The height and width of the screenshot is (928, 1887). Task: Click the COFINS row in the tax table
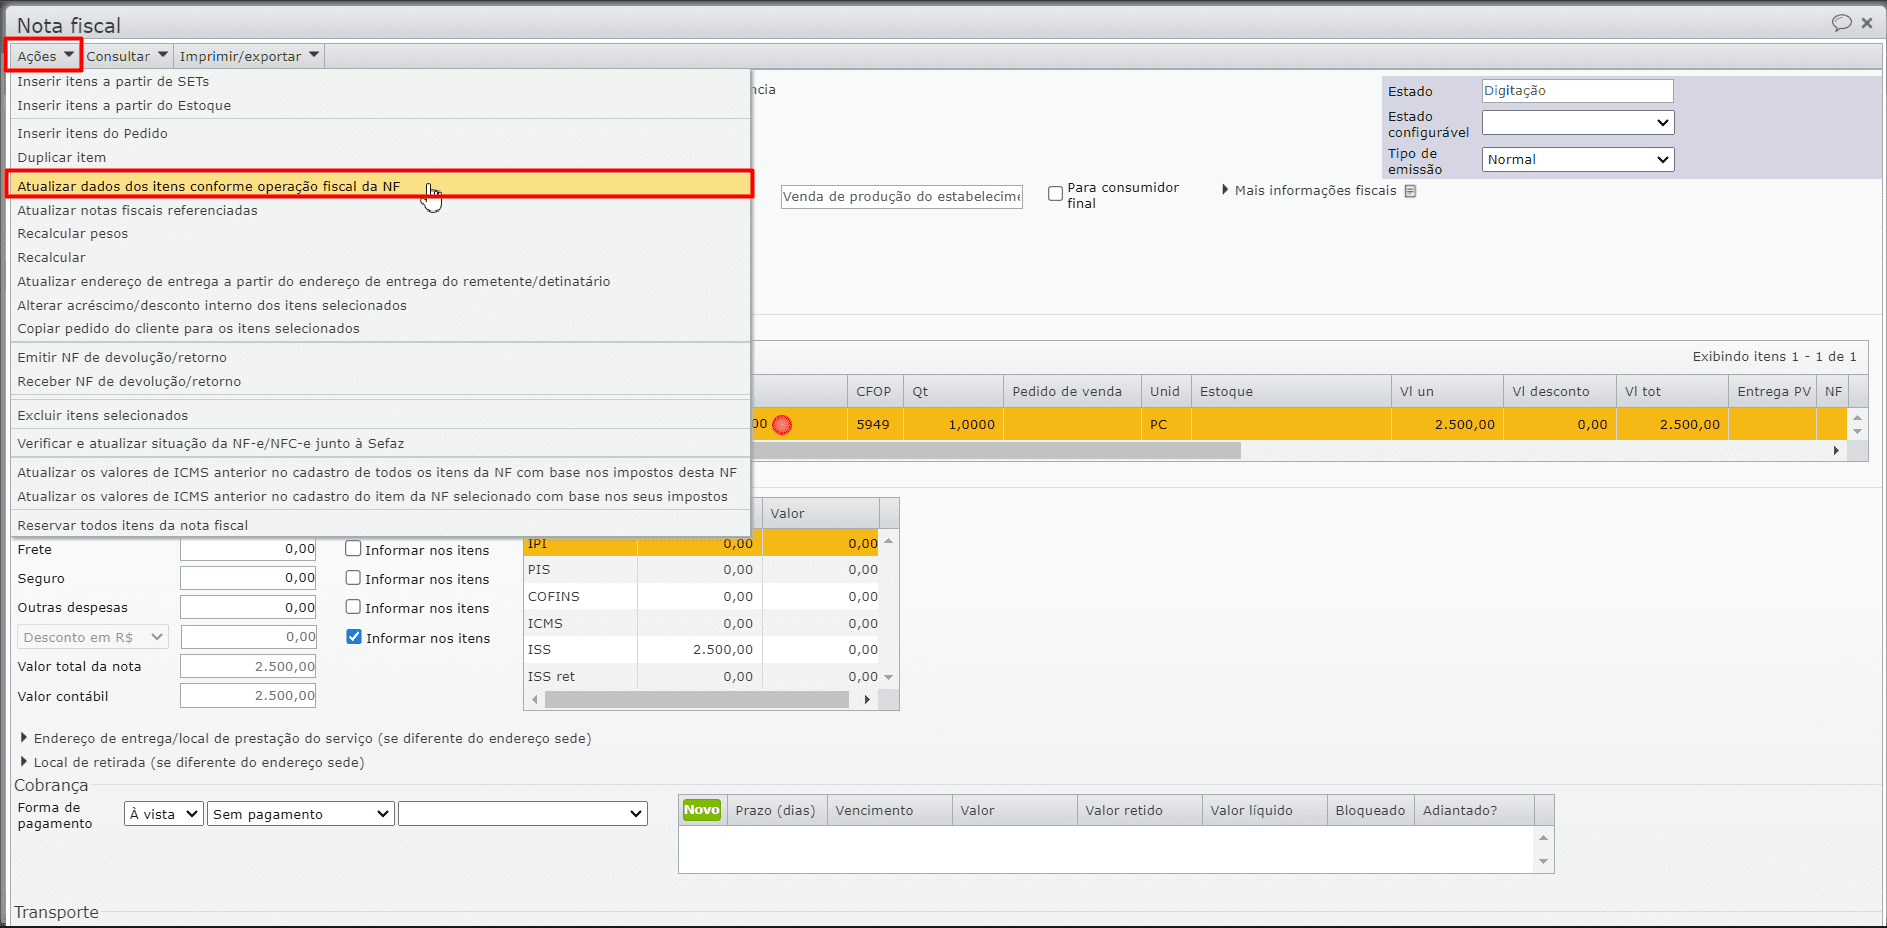point(702,597)
